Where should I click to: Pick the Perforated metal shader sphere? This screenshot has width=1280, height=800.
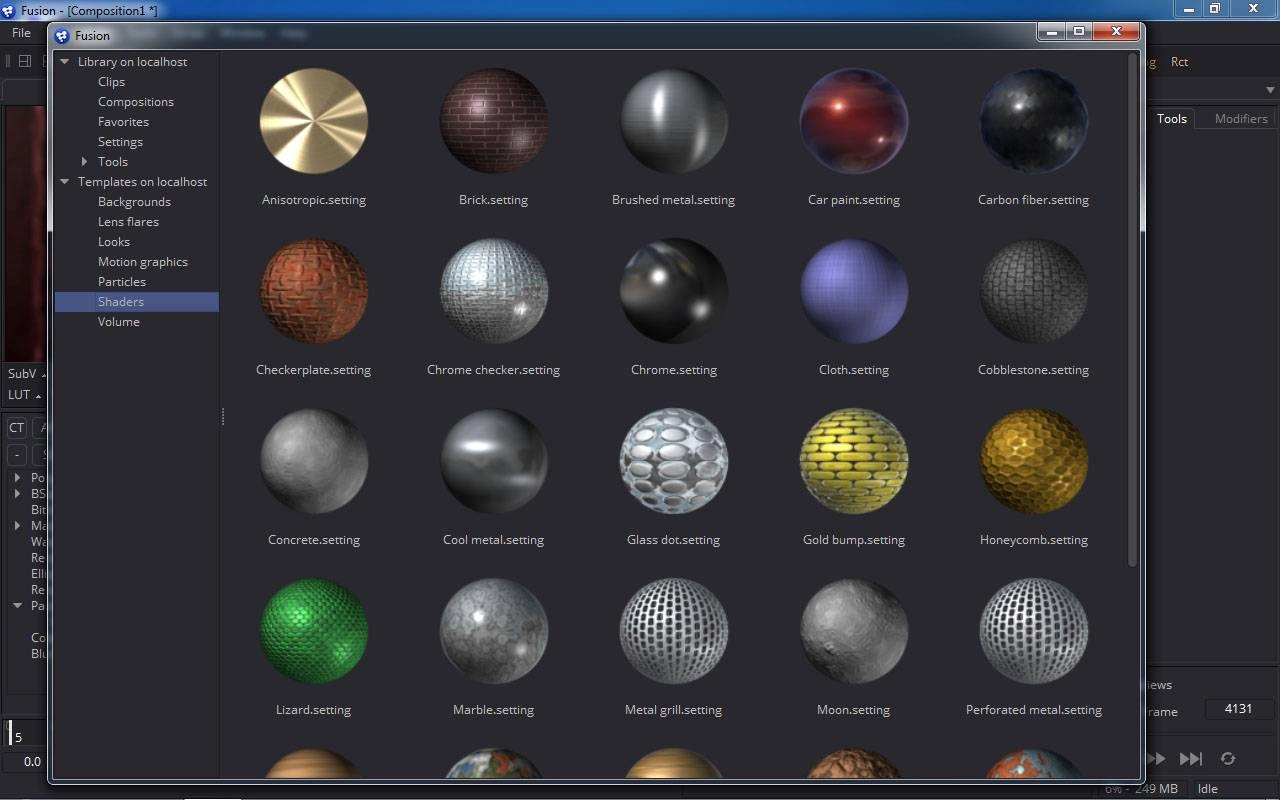pos(1034,631)
